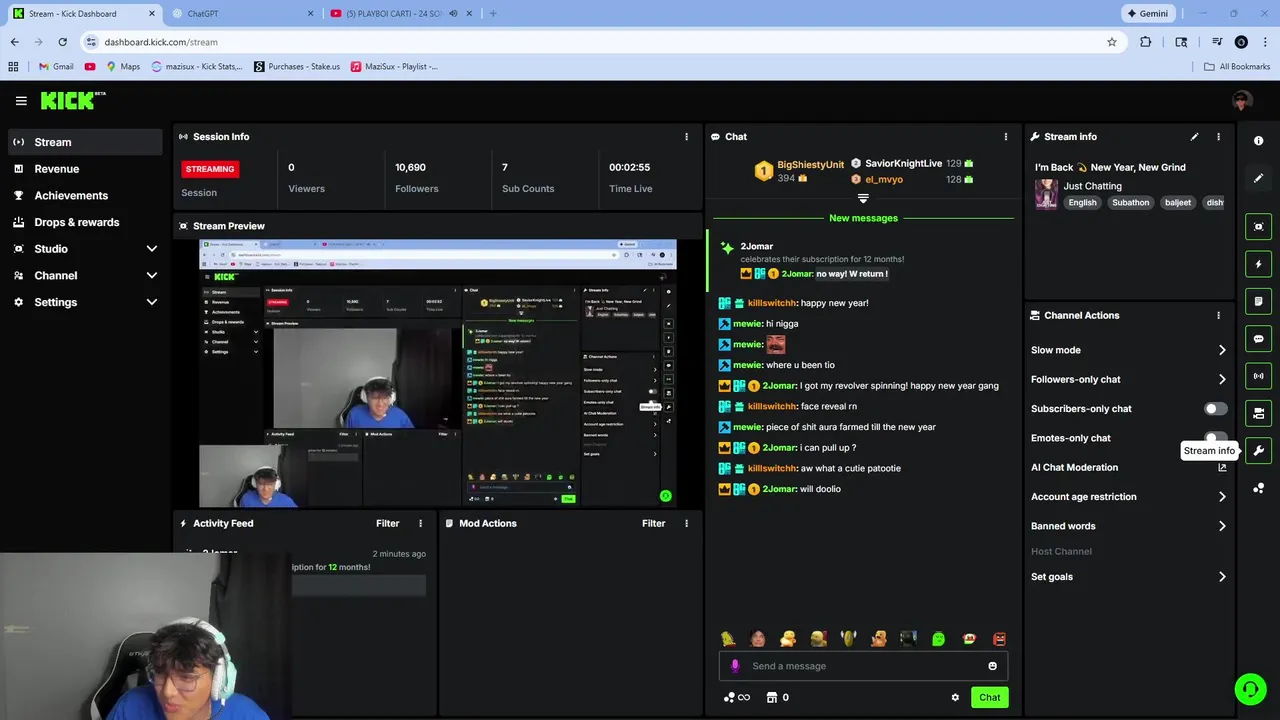Open the Mod Actions Filter

pyautogui.click(x=653, y=524)
